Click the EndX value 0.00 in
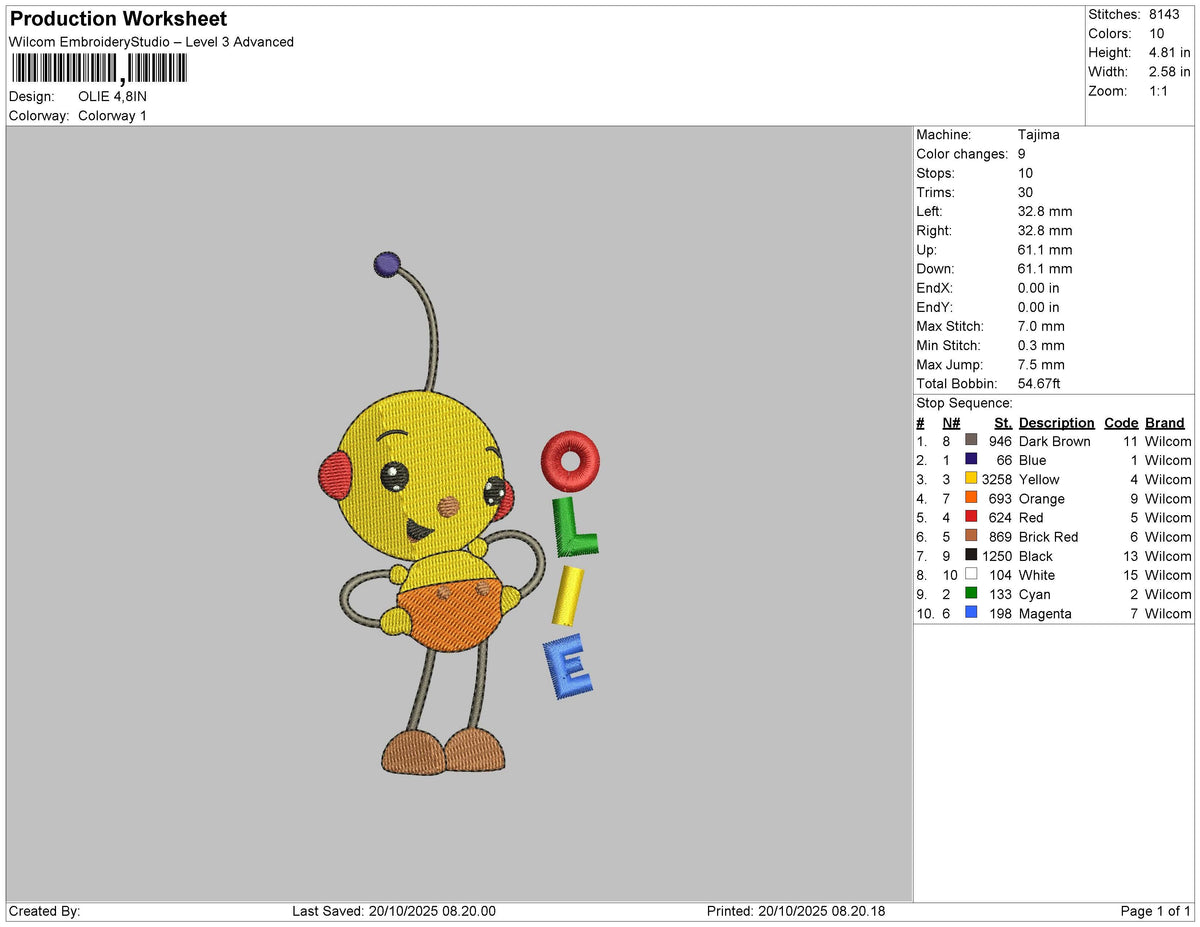This screenshot has width=1200, height=927. [x=1039, y=288]
